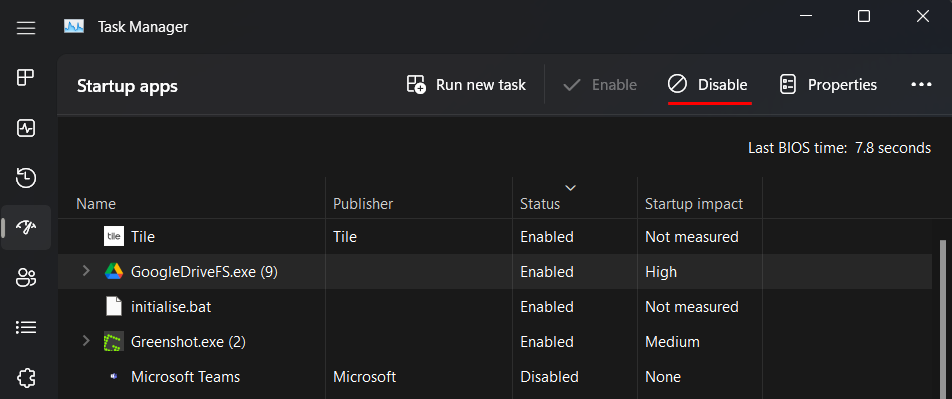
Task: Click the Greenshot app icon
Action: pyautogui.click(x=114, y=342)
